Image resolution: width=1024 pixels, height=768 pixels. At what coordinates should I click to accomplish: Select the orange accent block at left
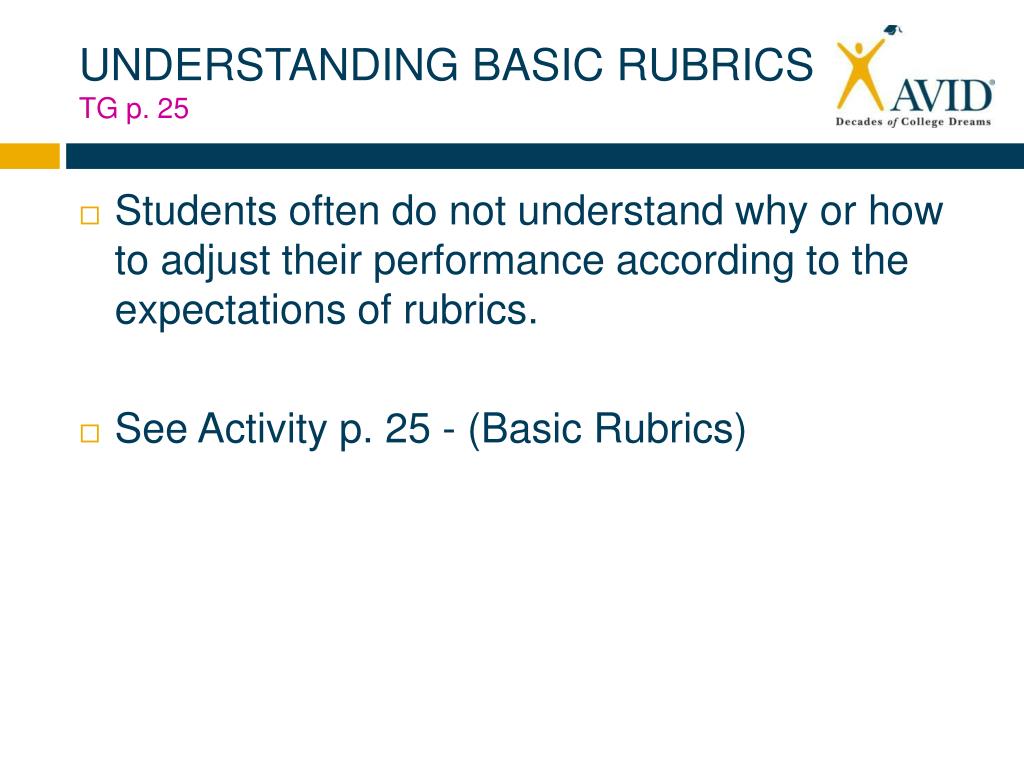[29, 156]
